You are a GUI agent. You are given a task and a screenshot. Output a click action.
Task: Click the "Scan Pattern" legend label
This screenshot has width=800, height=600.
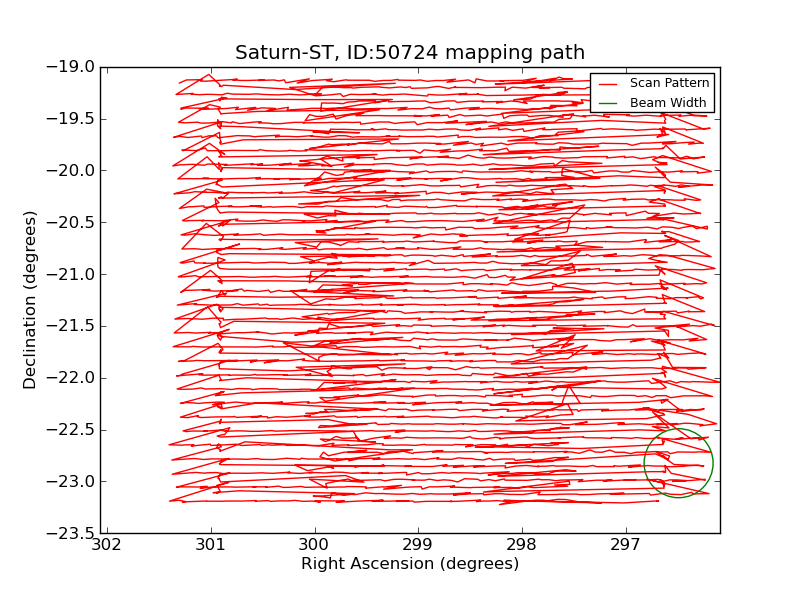click(x=669, y=83)
